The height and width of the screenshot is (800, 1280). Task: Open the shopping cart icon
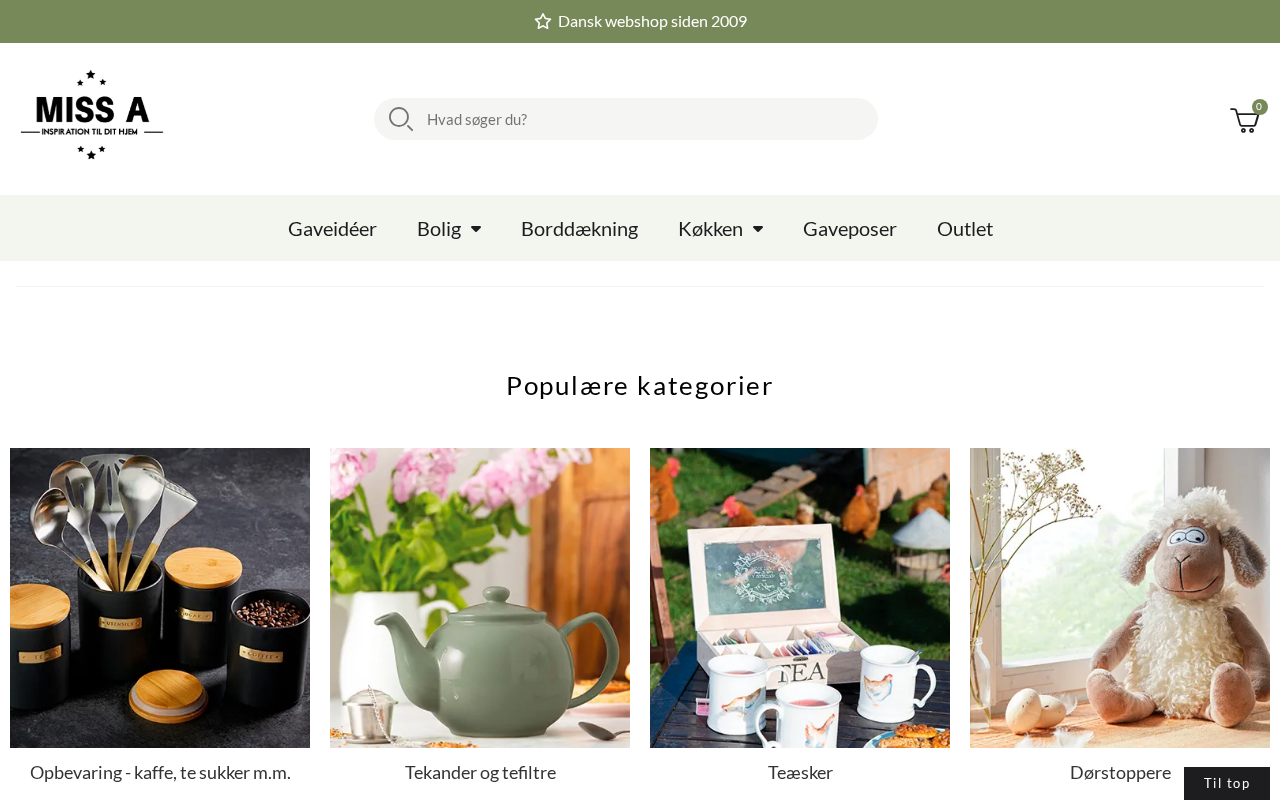[x=1244, y=121]
